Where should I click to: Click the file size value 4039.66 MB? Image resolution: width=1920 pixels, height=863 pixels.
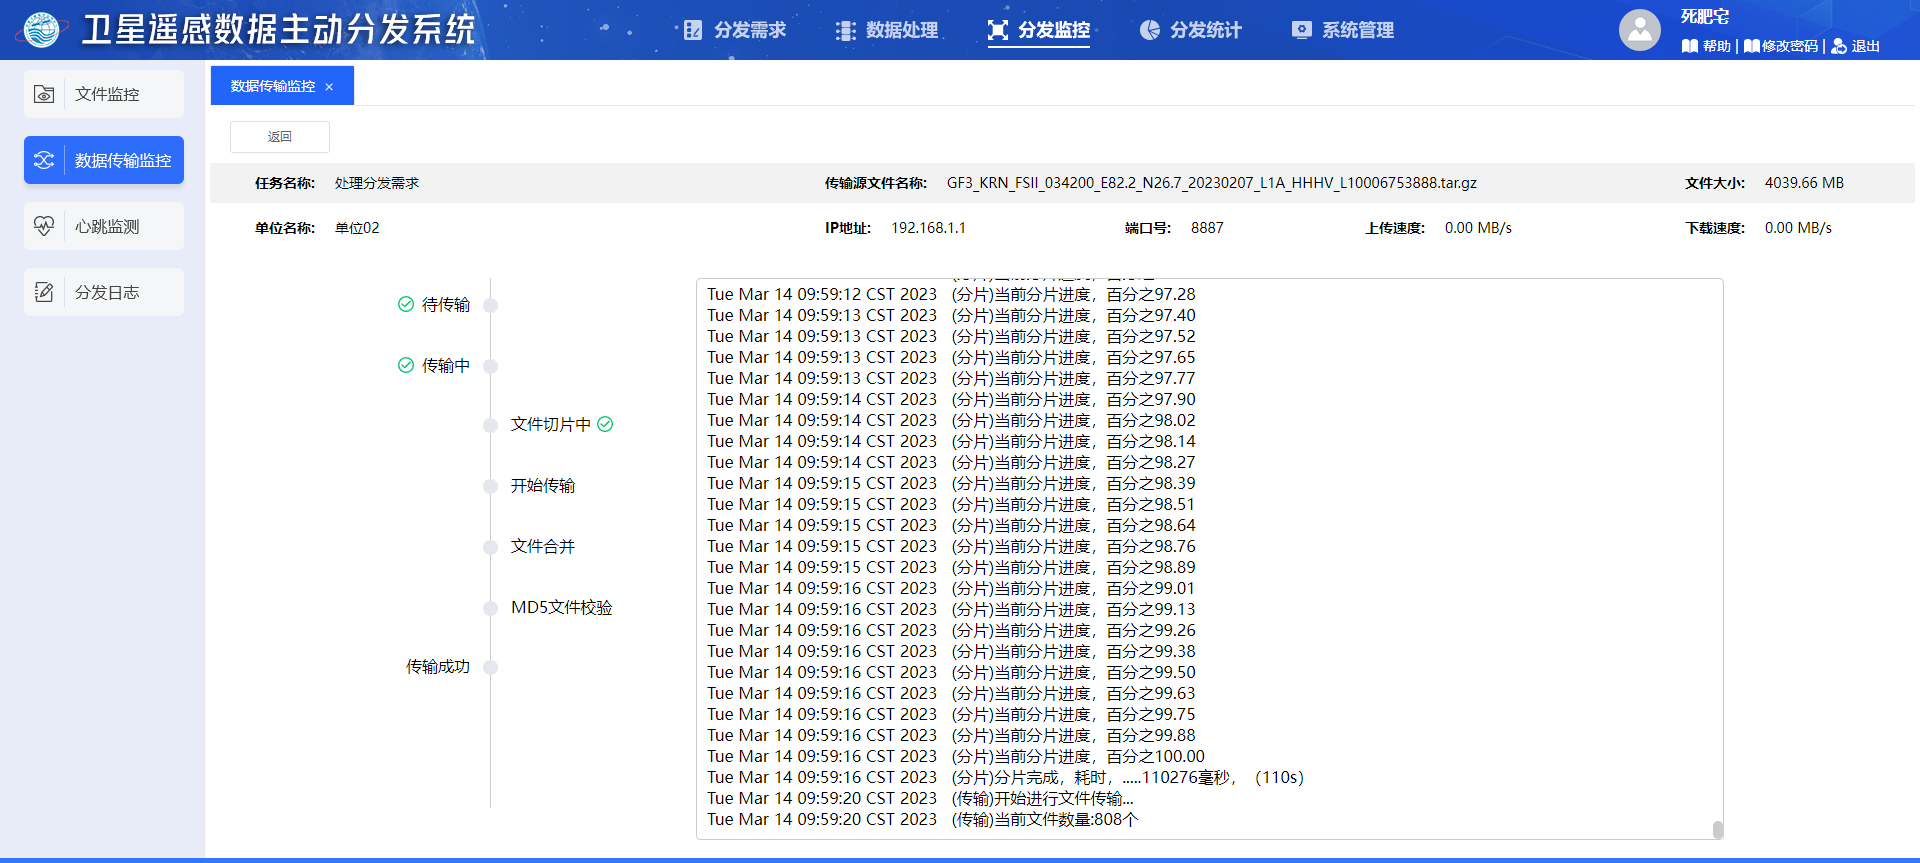1804,183
